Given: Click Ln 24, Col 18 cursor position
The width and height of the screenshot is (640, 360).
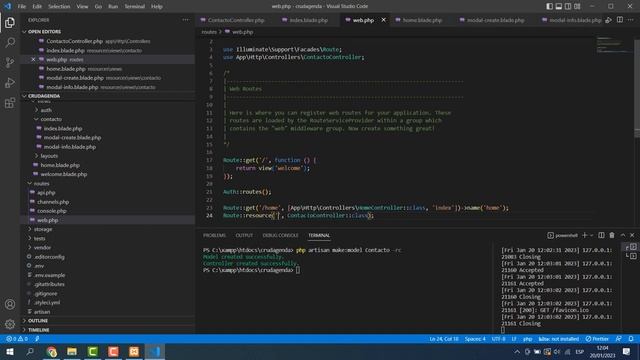Looking at the screenshot, I should coord(444,339).
